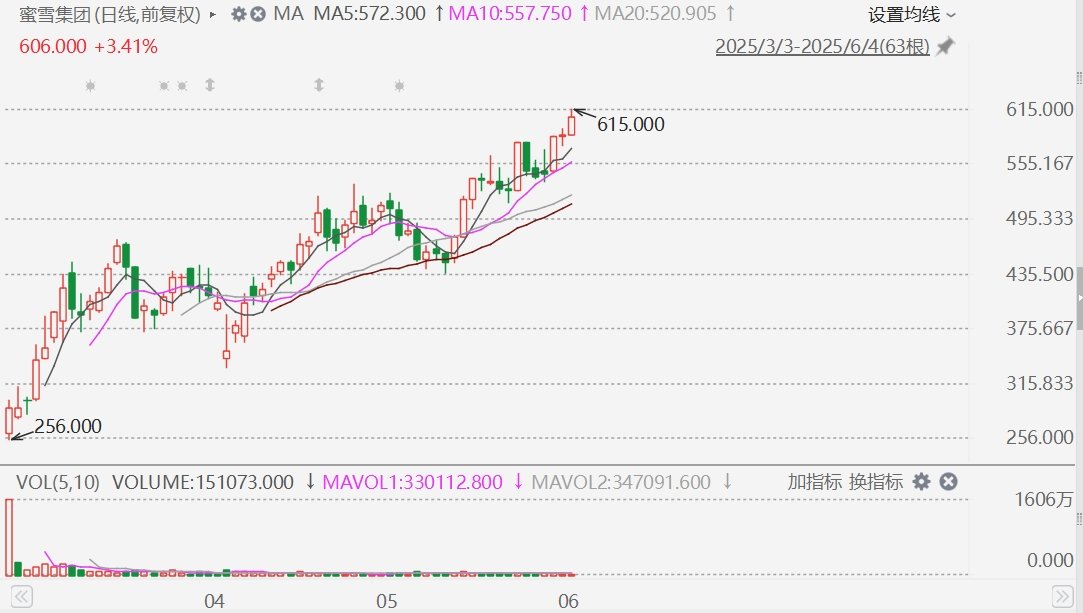Pin the 2025/3/3-2025/6/4 date range

944,46
